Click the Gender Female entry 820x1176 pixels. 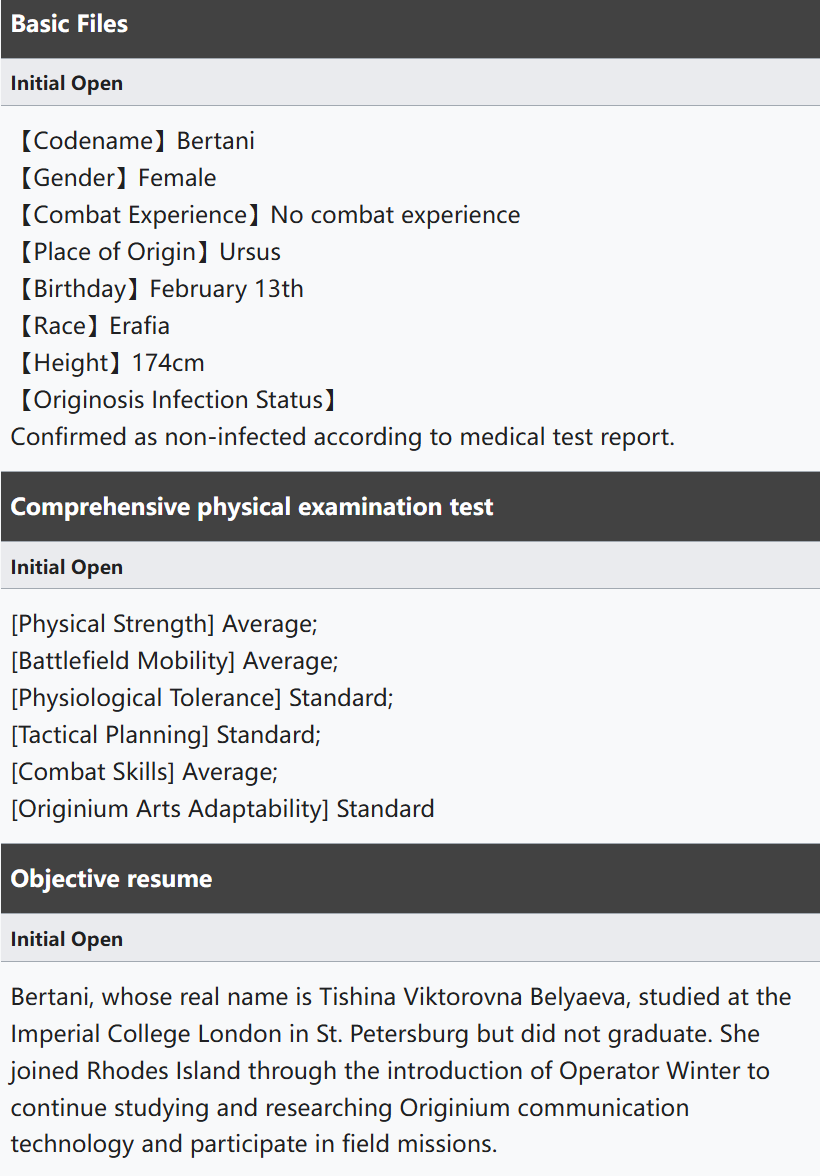point(115,178)
